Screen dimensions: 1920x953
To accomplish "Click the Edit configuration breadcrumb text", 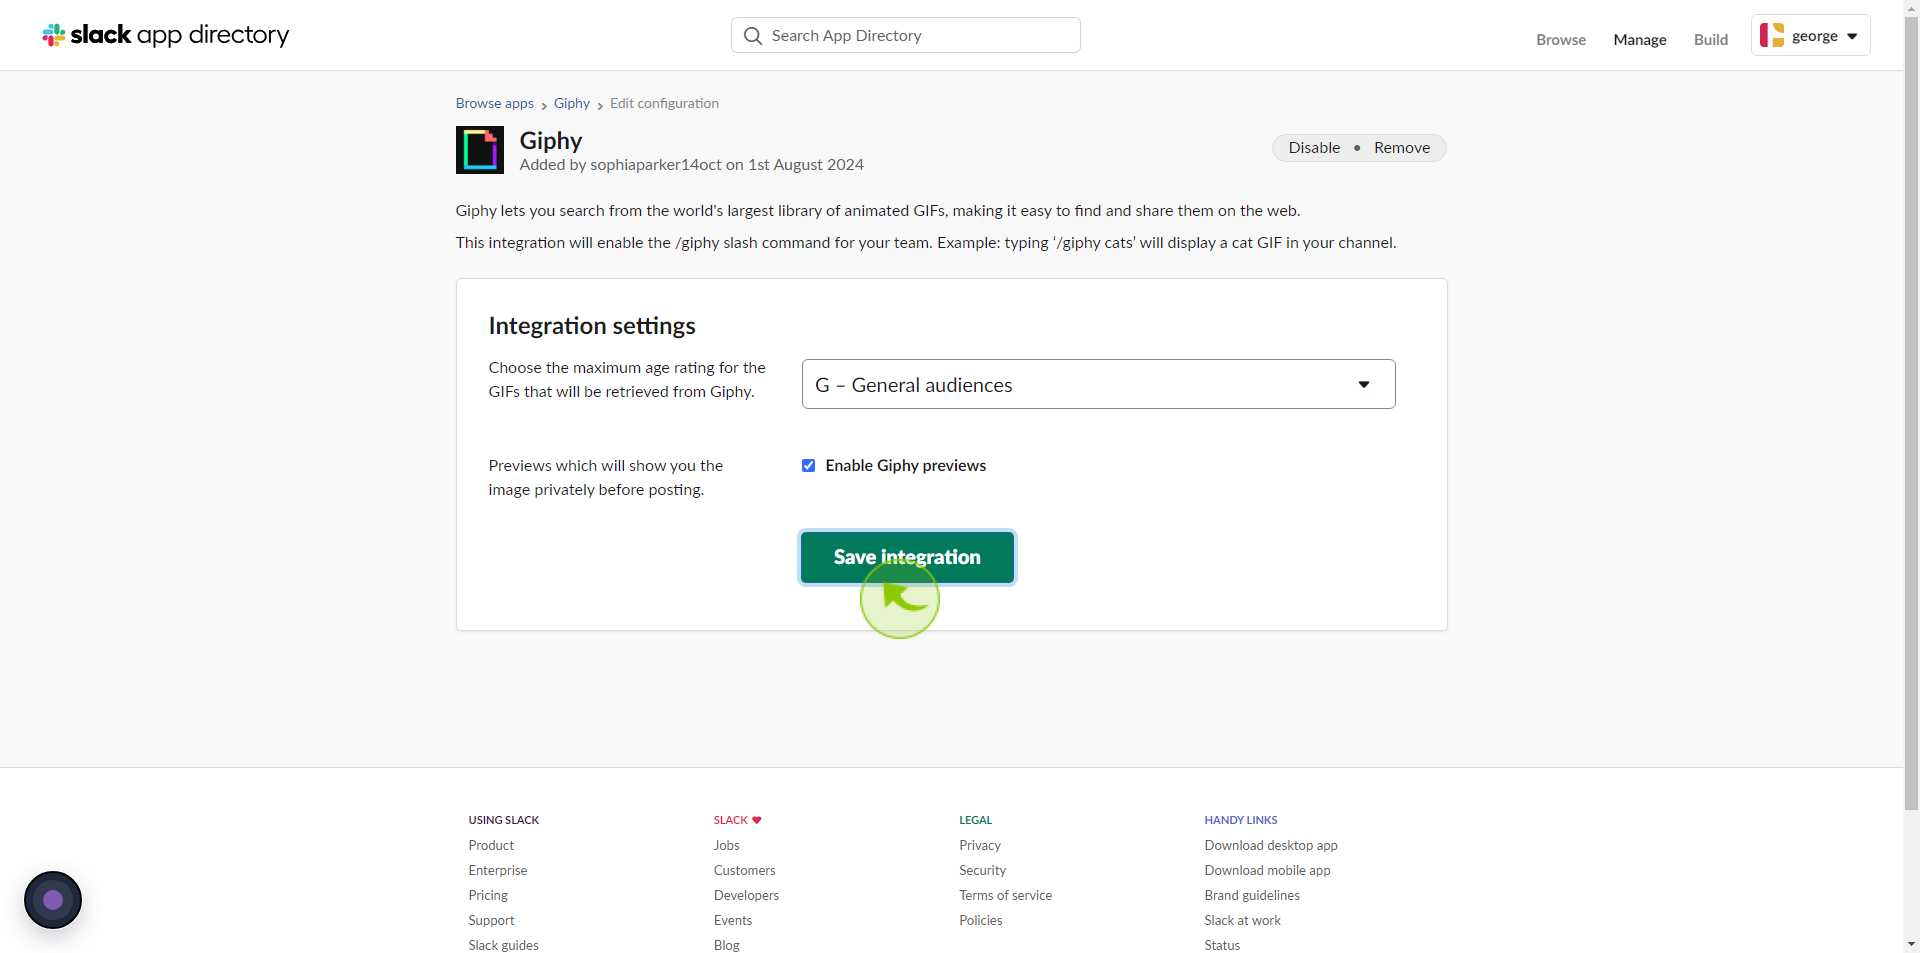I will click(665, 103).
